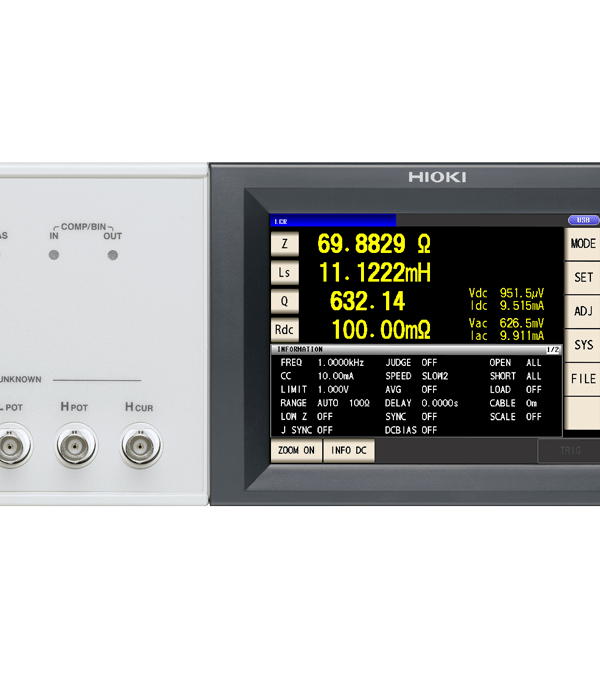
Task: Tap the J SYNC OFF setting
Action: coord(307,430)
